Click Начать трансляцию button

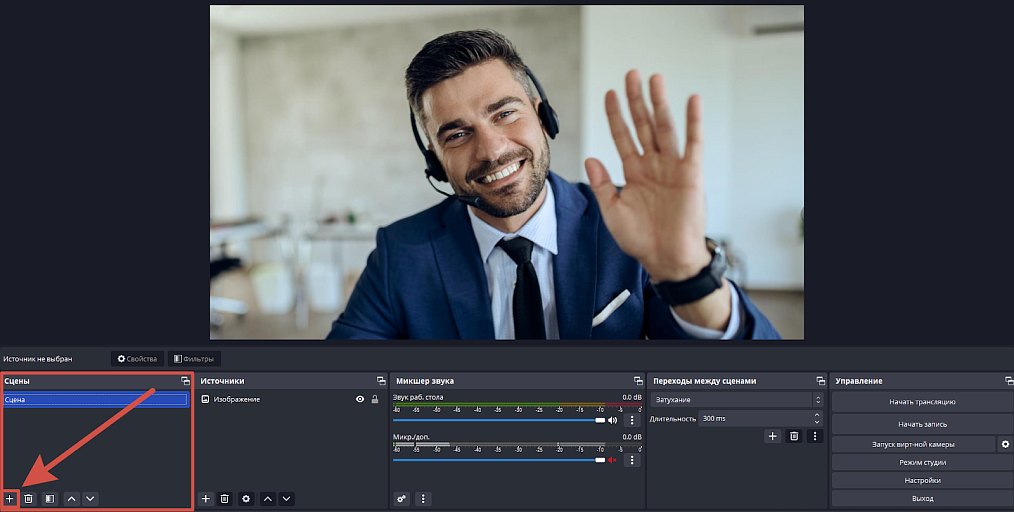[x=922, y=401]
